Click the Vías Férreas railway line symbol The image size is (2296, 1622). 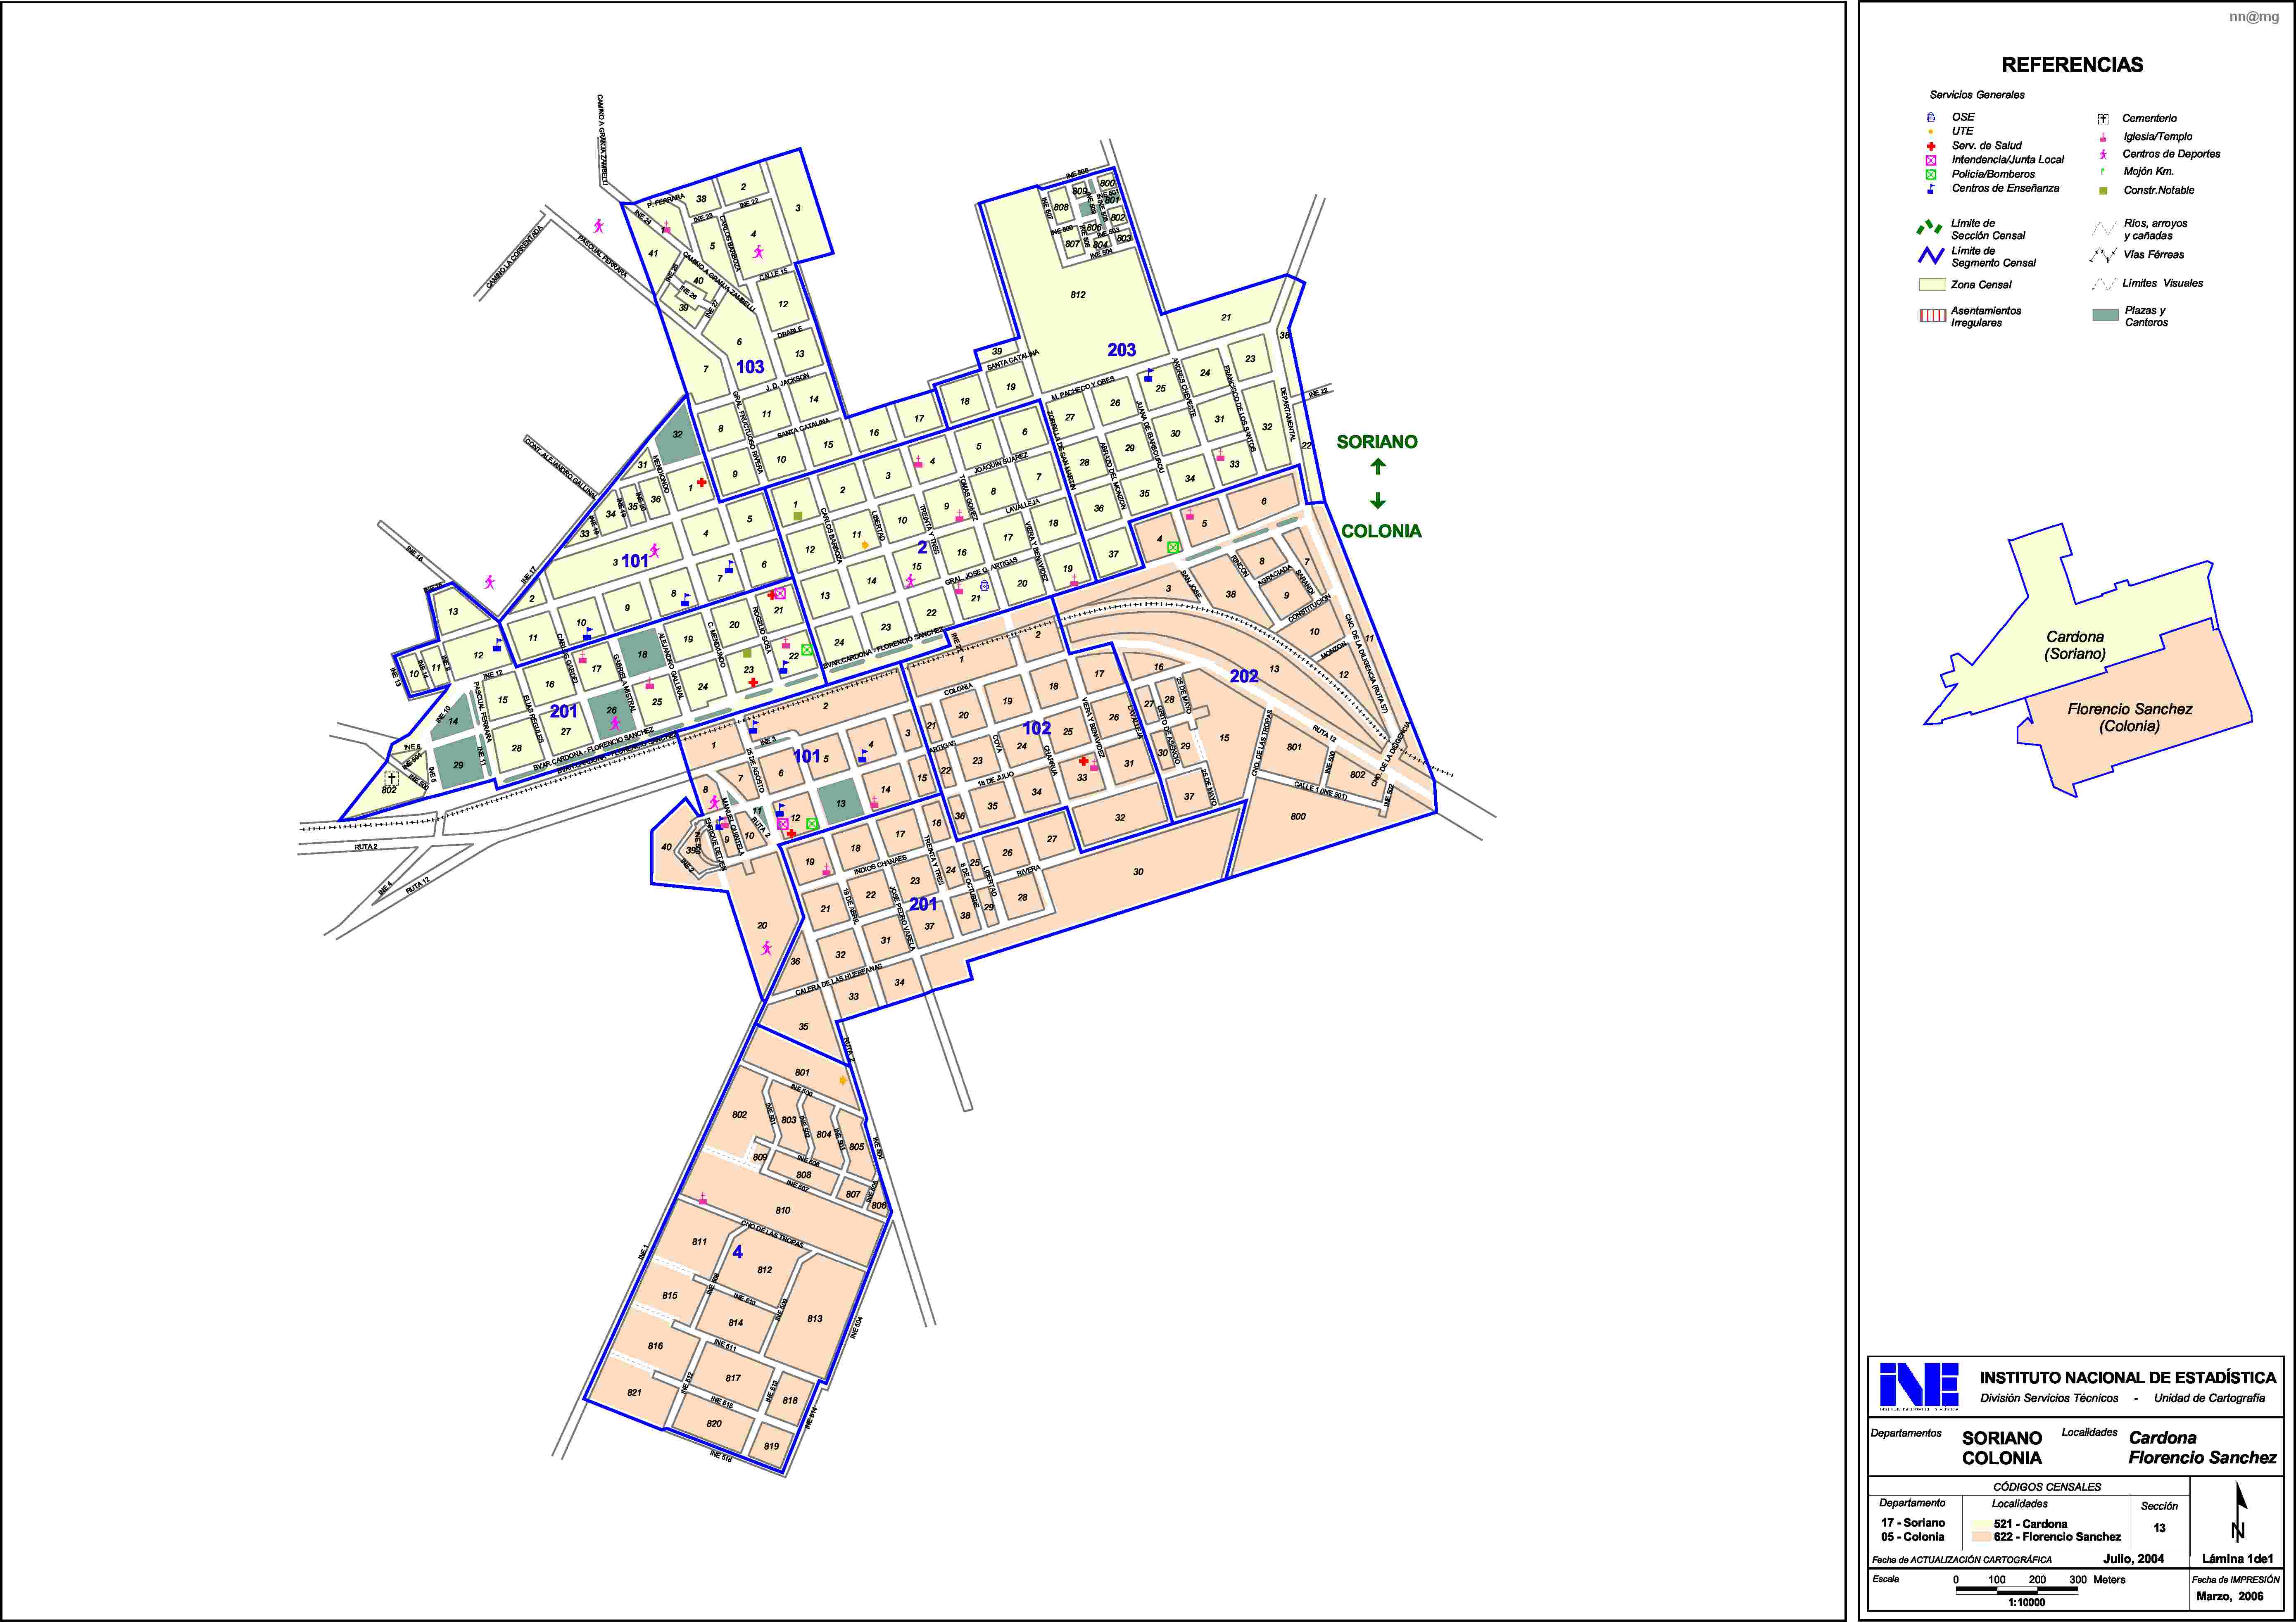pos(2103,255)
